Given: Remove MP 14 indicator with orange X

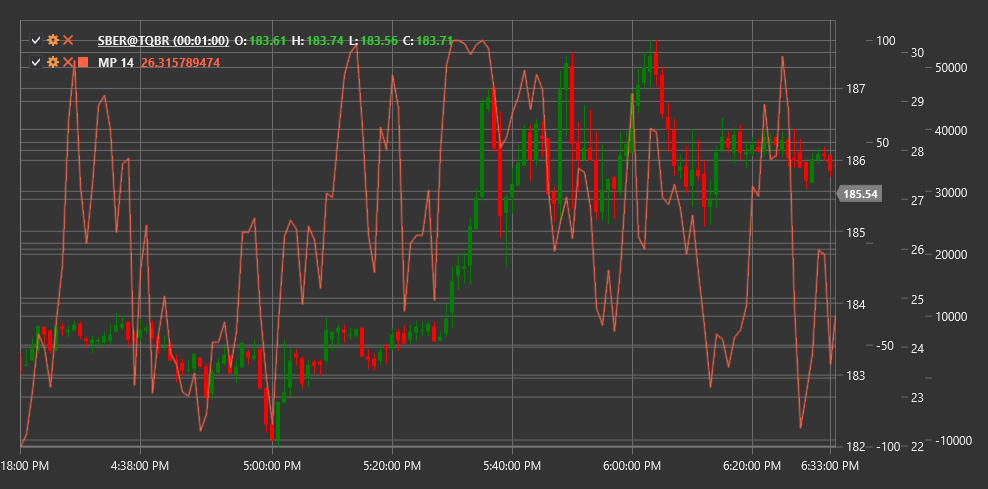Looking at the screenshot, I should coord(68,62).
